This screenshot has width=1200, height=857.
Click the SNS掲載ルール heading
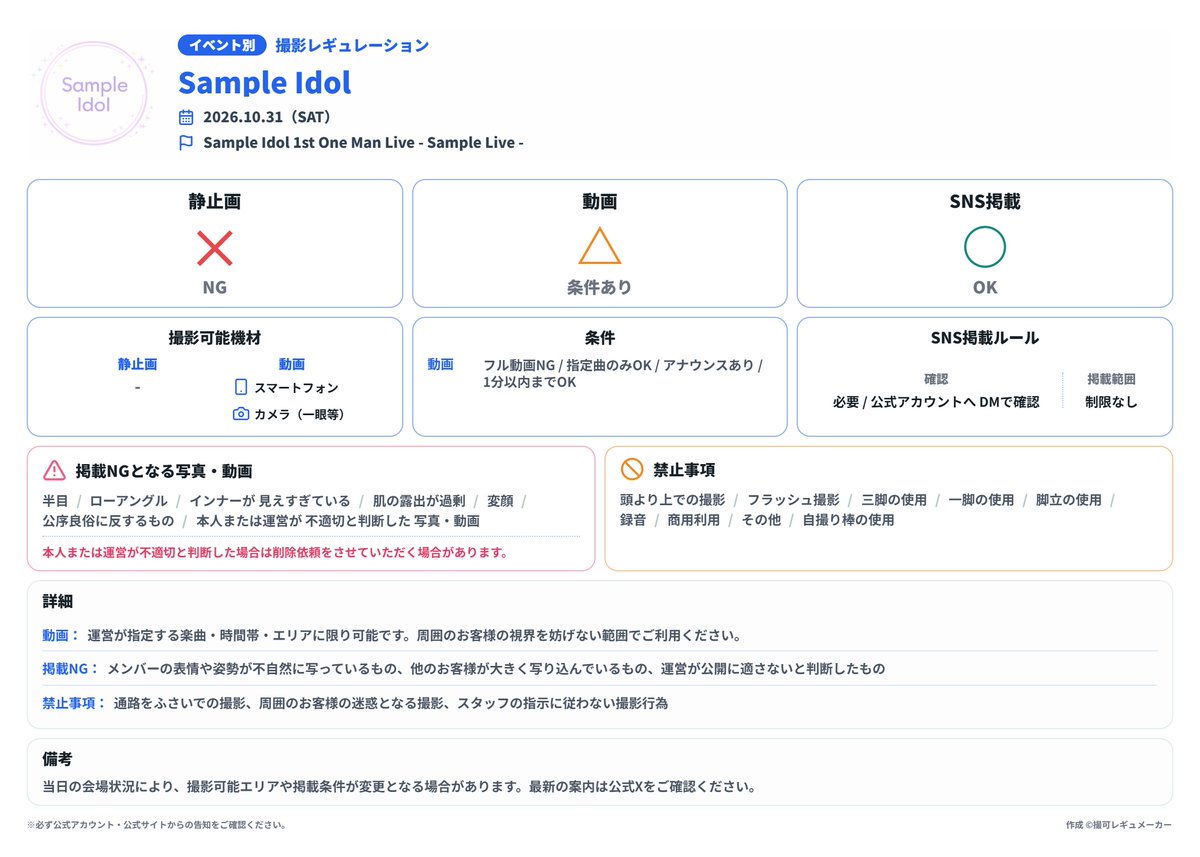(x=985, y=338)
